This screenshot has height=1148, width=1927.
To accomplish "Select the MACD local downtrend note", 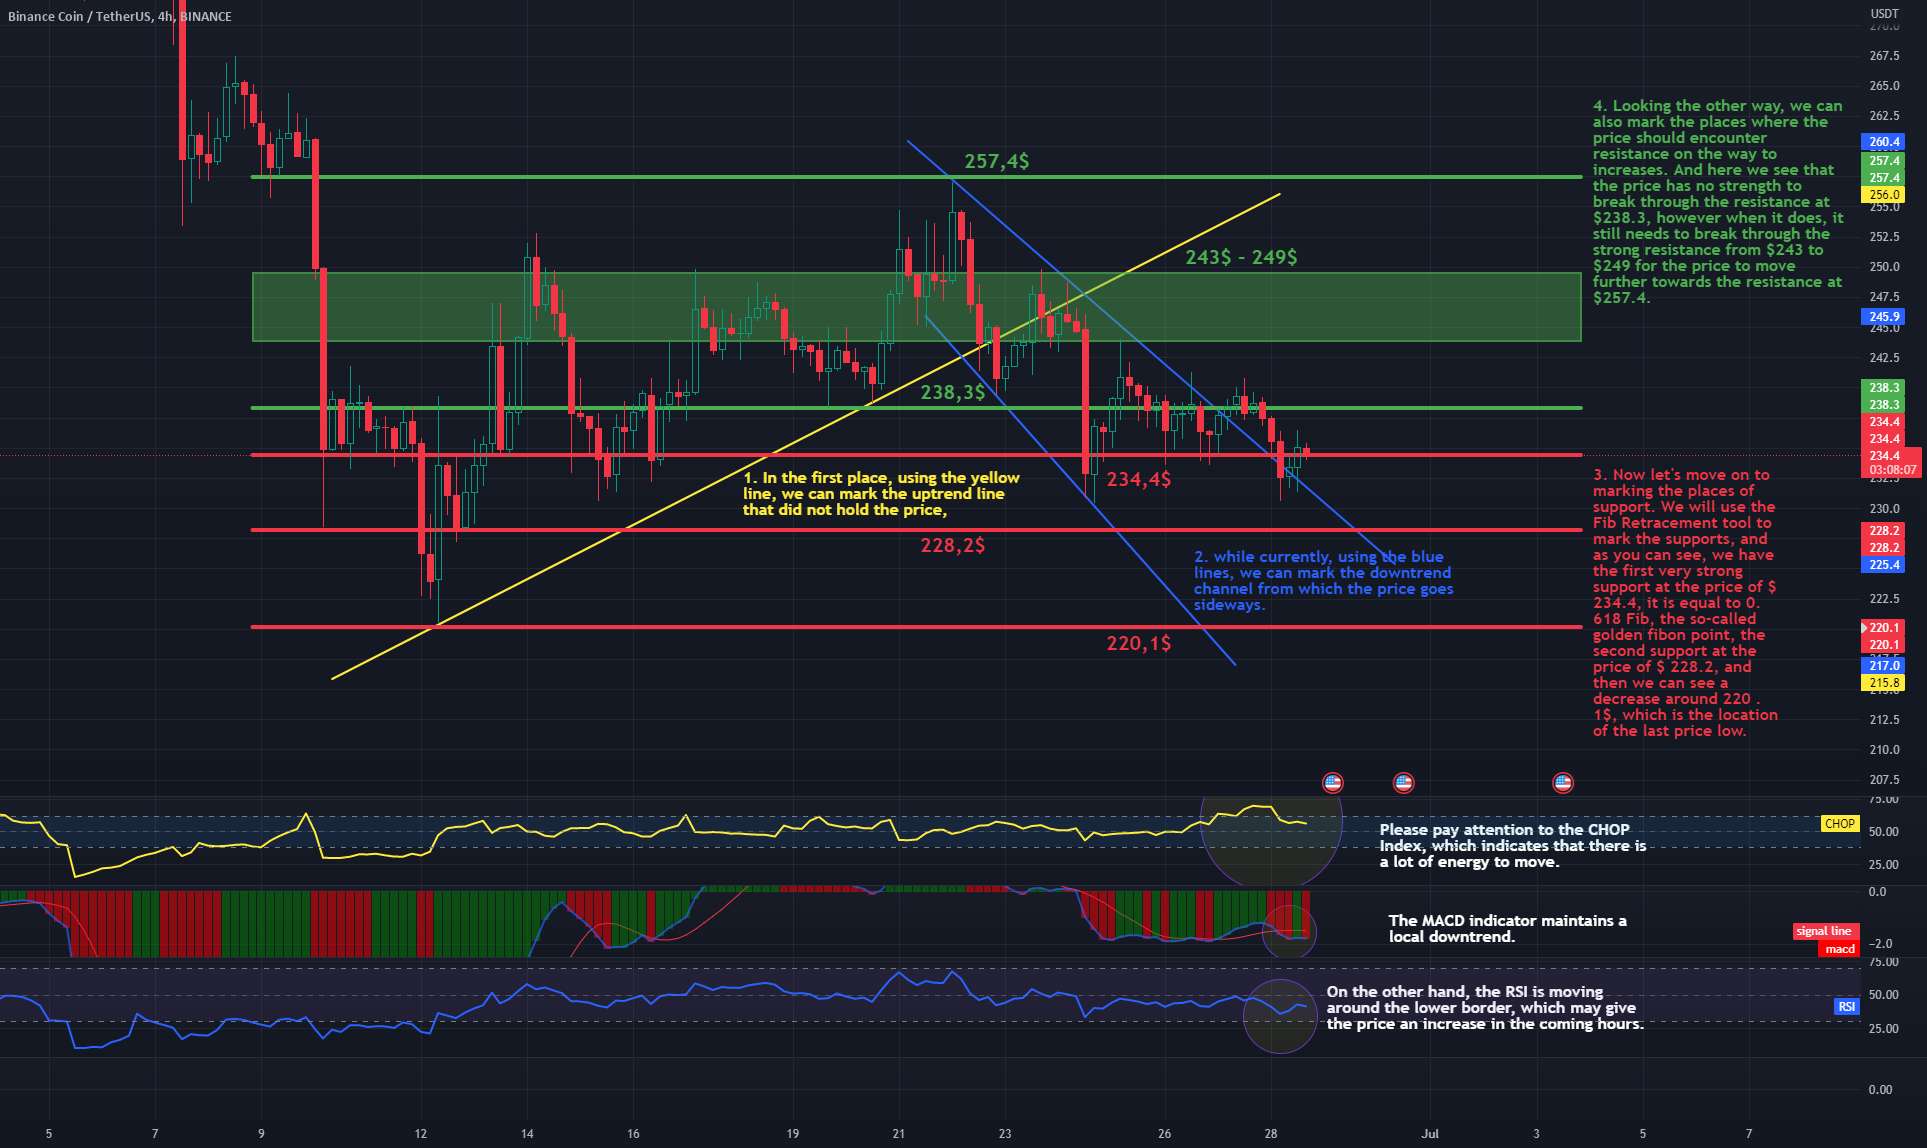I will click(x=1507, y=929).
